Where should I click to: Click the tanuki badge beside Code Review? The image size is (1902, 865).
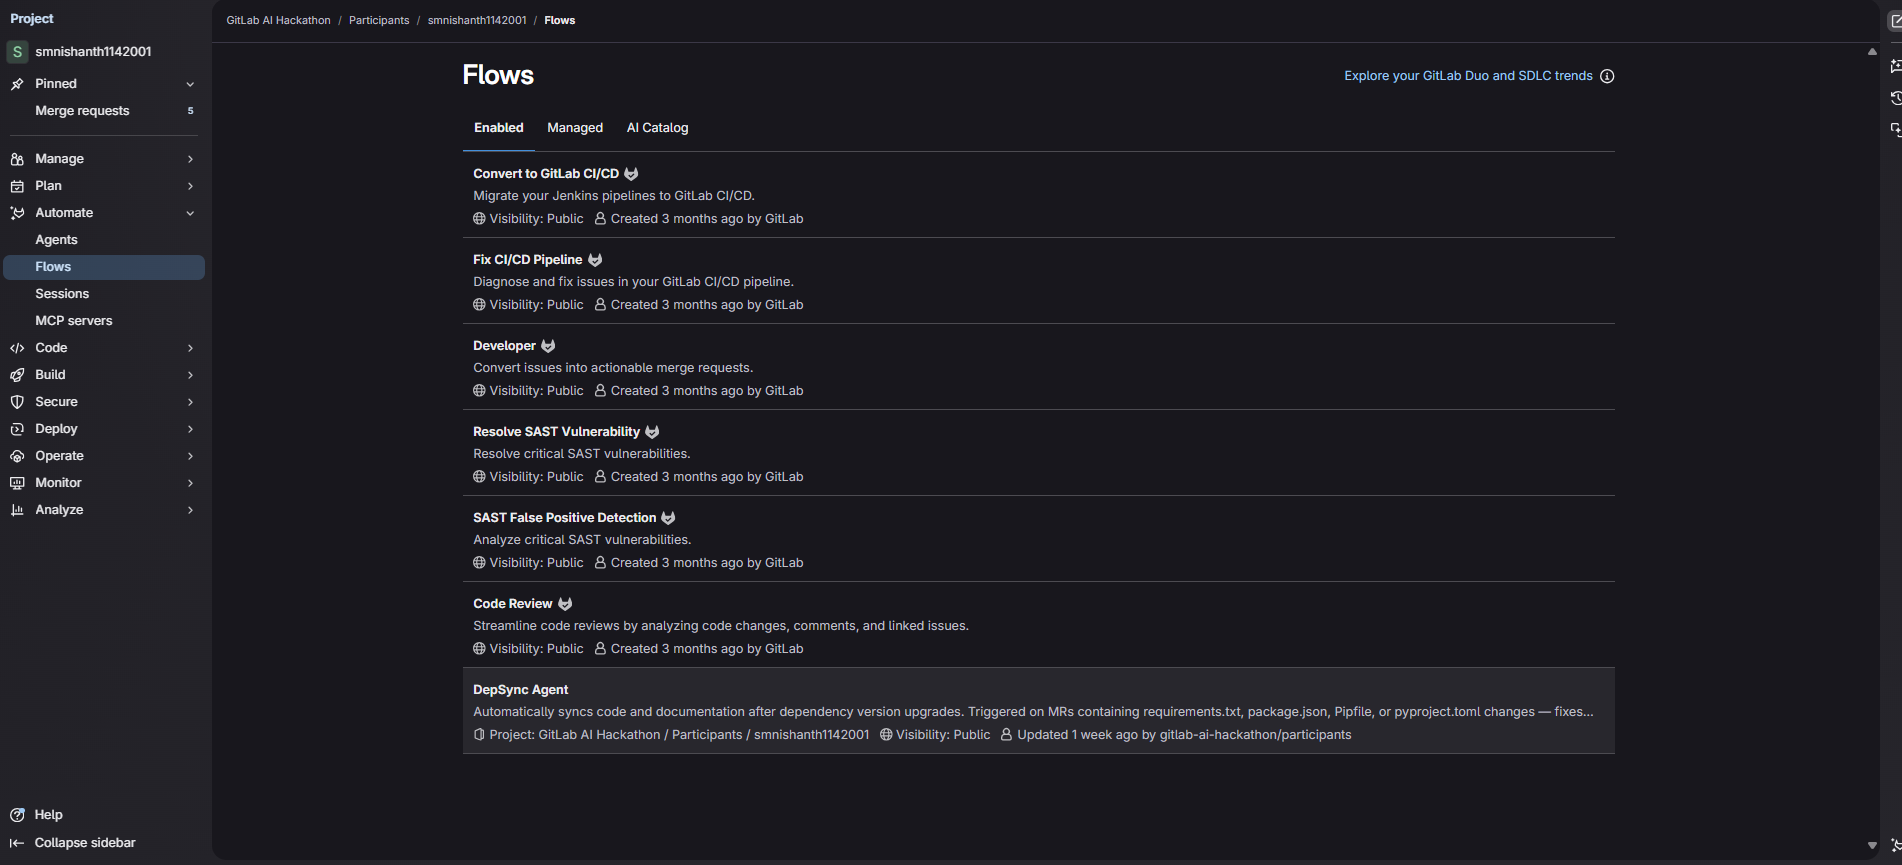[x=565, y=604]
